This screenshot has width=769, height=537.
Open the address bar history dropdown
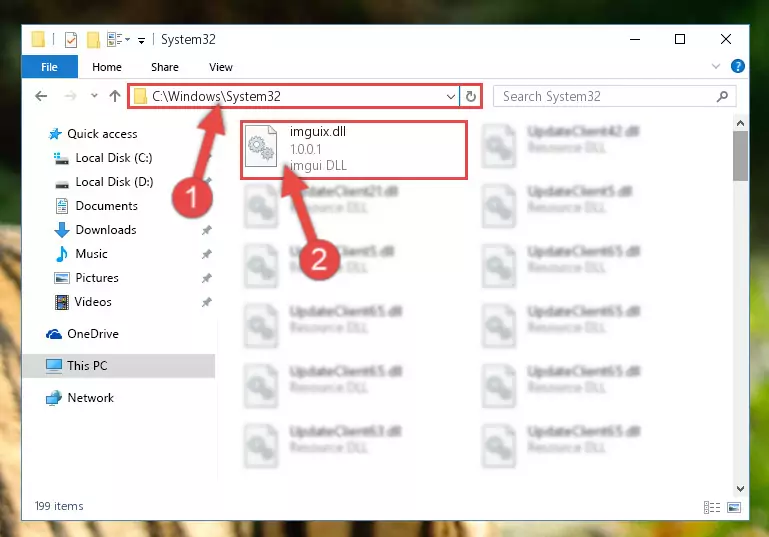tap(451, 97)
